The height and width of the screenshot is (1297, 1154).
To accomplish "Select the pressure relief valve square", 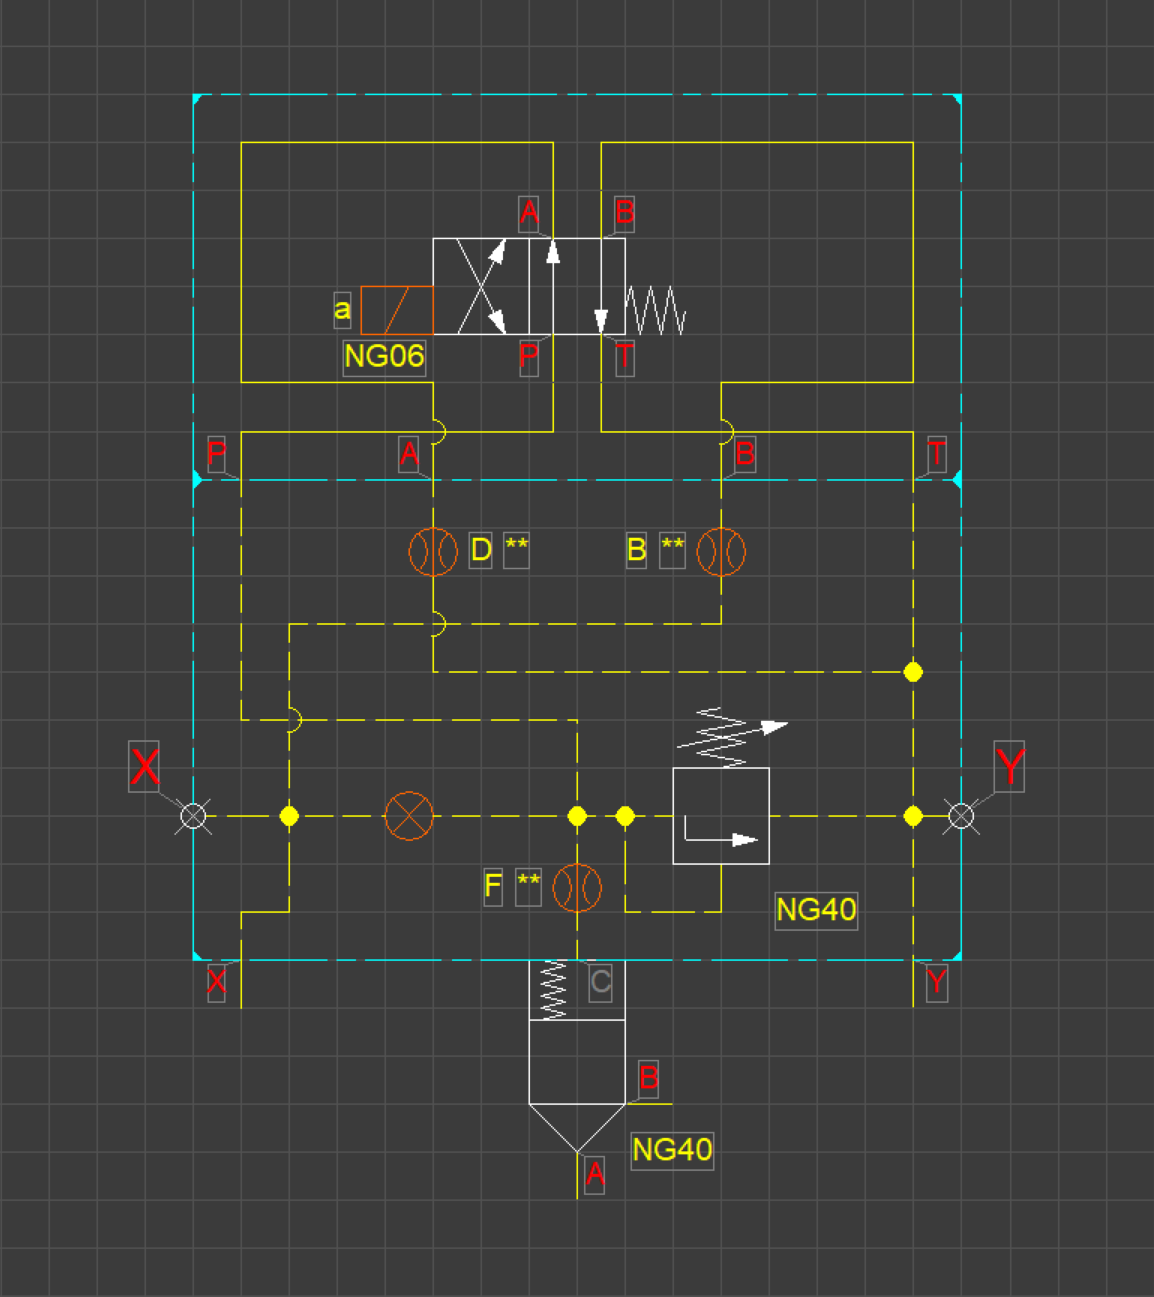I will tap(721, 816).
